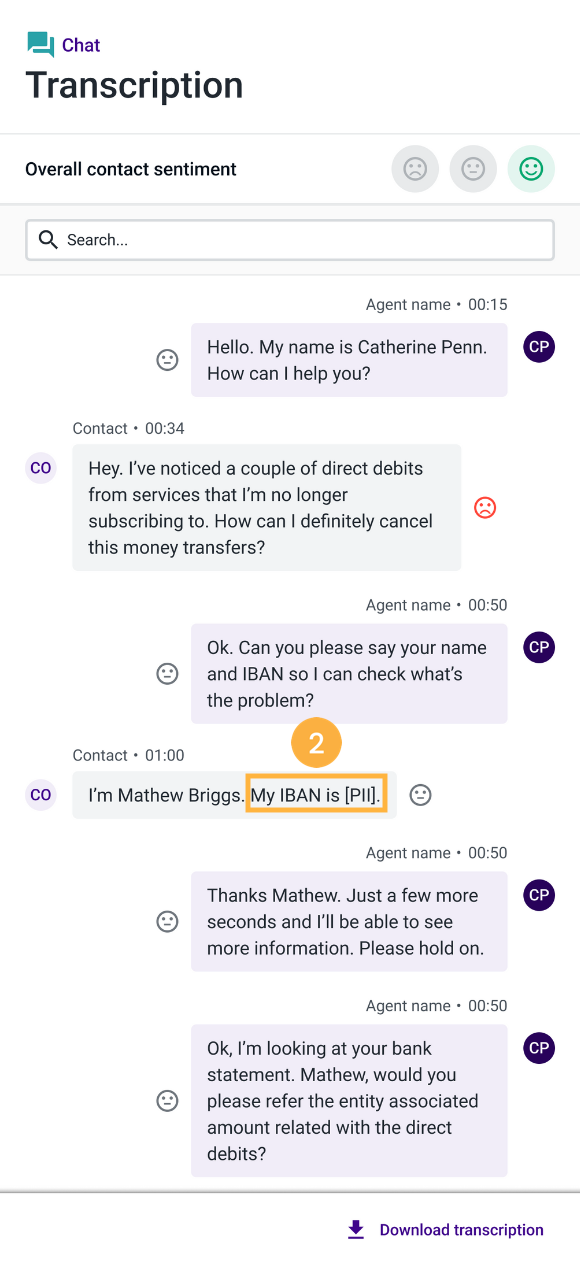The image size is (580, 1264).
Task: Click neutral face beside Catherine Penn greeting
Action: point(168,360)
